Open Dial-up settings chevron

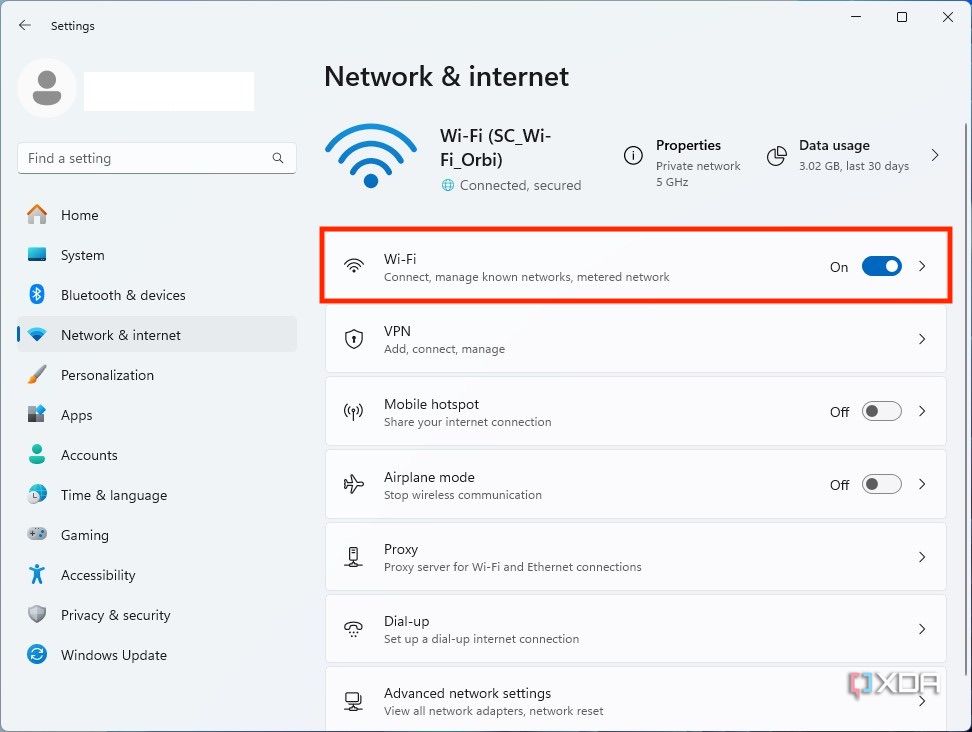(x=922, y=629)
